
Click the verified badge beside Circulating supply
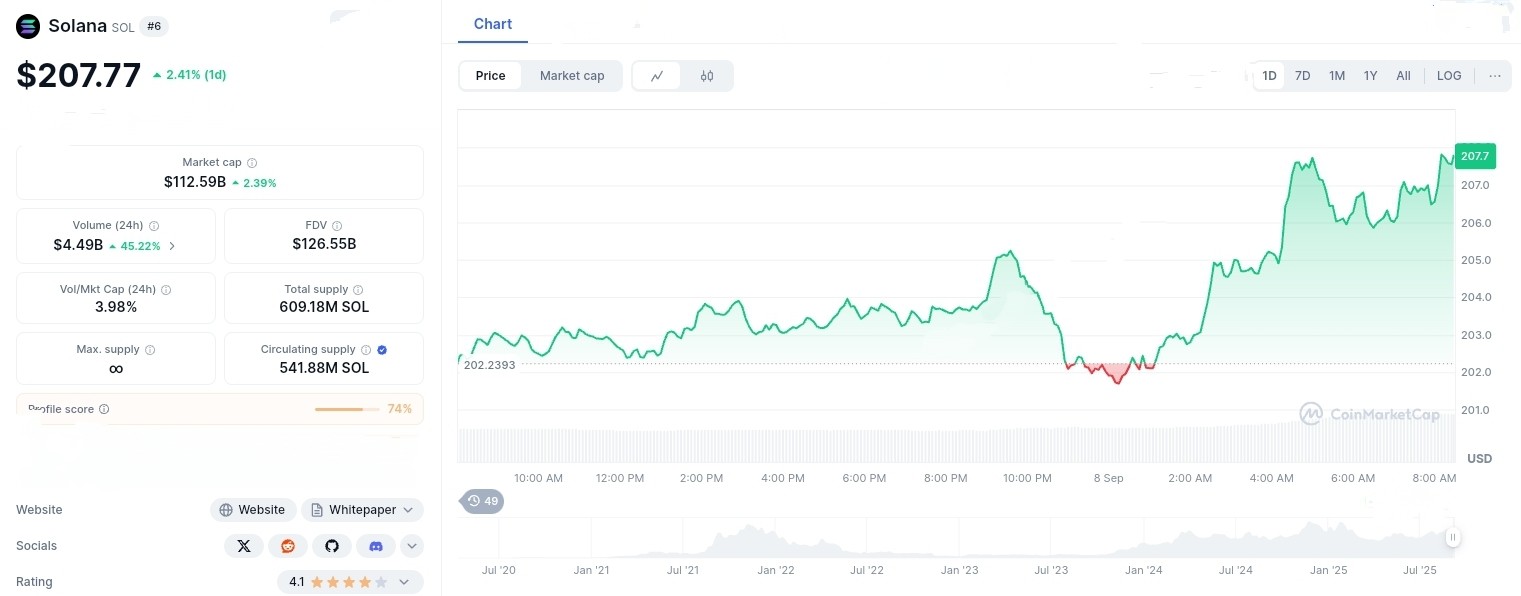click(x=383, y=350)
